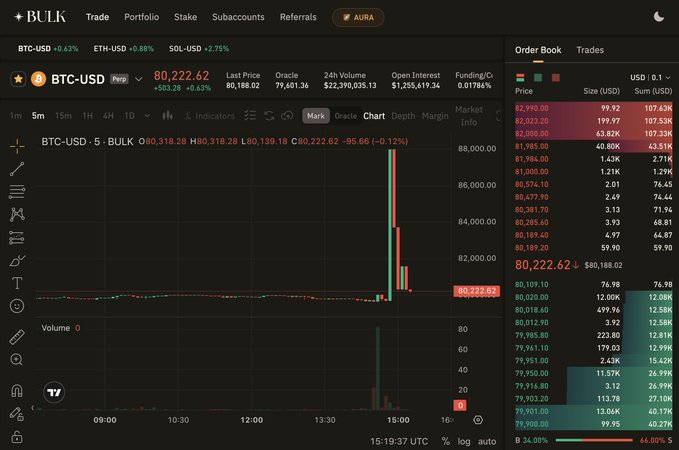Switch to the Depth tab

coord(403,116)
